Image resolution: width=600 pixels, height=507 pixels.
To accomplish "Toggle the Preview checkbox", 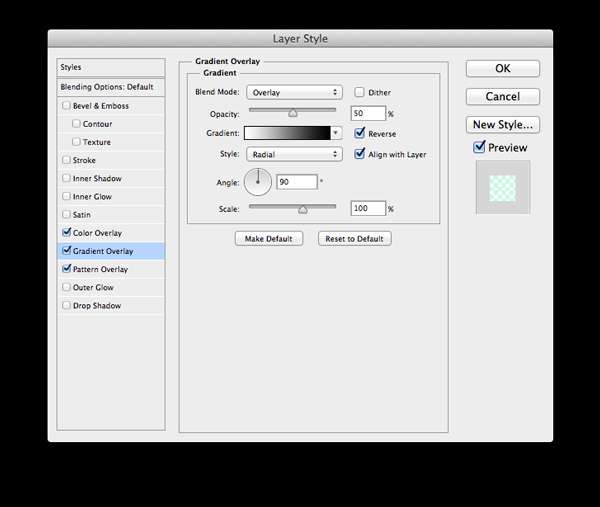I will [479, 147].
